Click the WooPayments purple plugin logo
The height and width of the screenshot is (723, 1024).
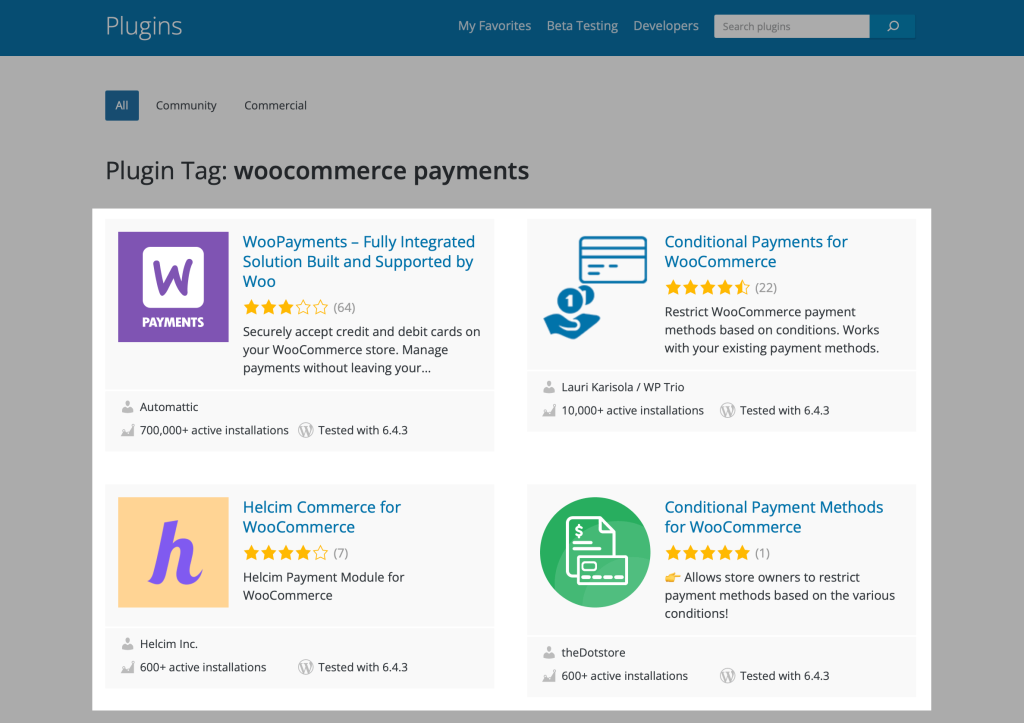[173, 287]
